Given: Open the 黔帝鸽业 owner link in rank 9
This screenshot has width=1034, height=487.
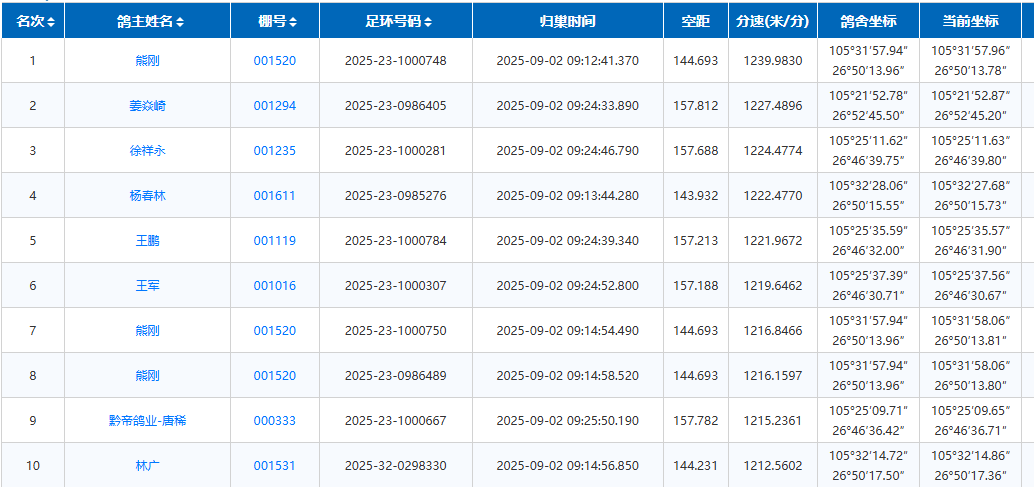Looking at the screenshot, I should 148,421.
